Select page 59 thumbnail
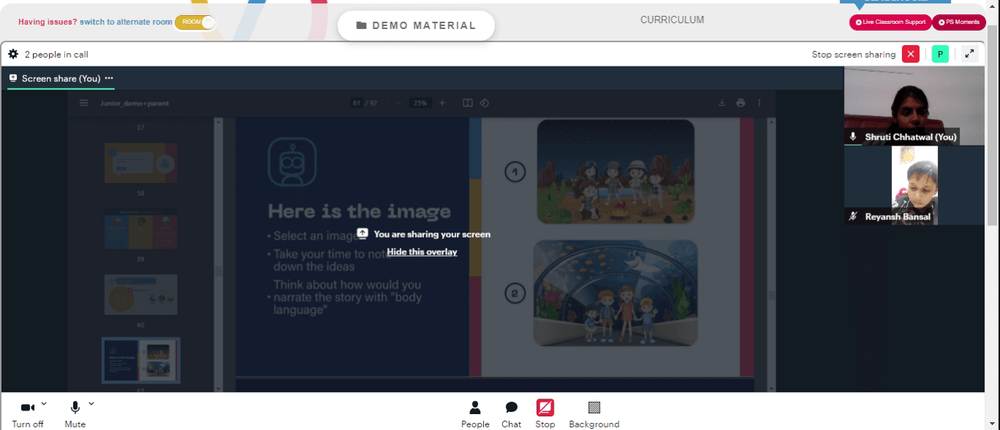The height and width of the screenshot is (430, 1000). [141, 295]
